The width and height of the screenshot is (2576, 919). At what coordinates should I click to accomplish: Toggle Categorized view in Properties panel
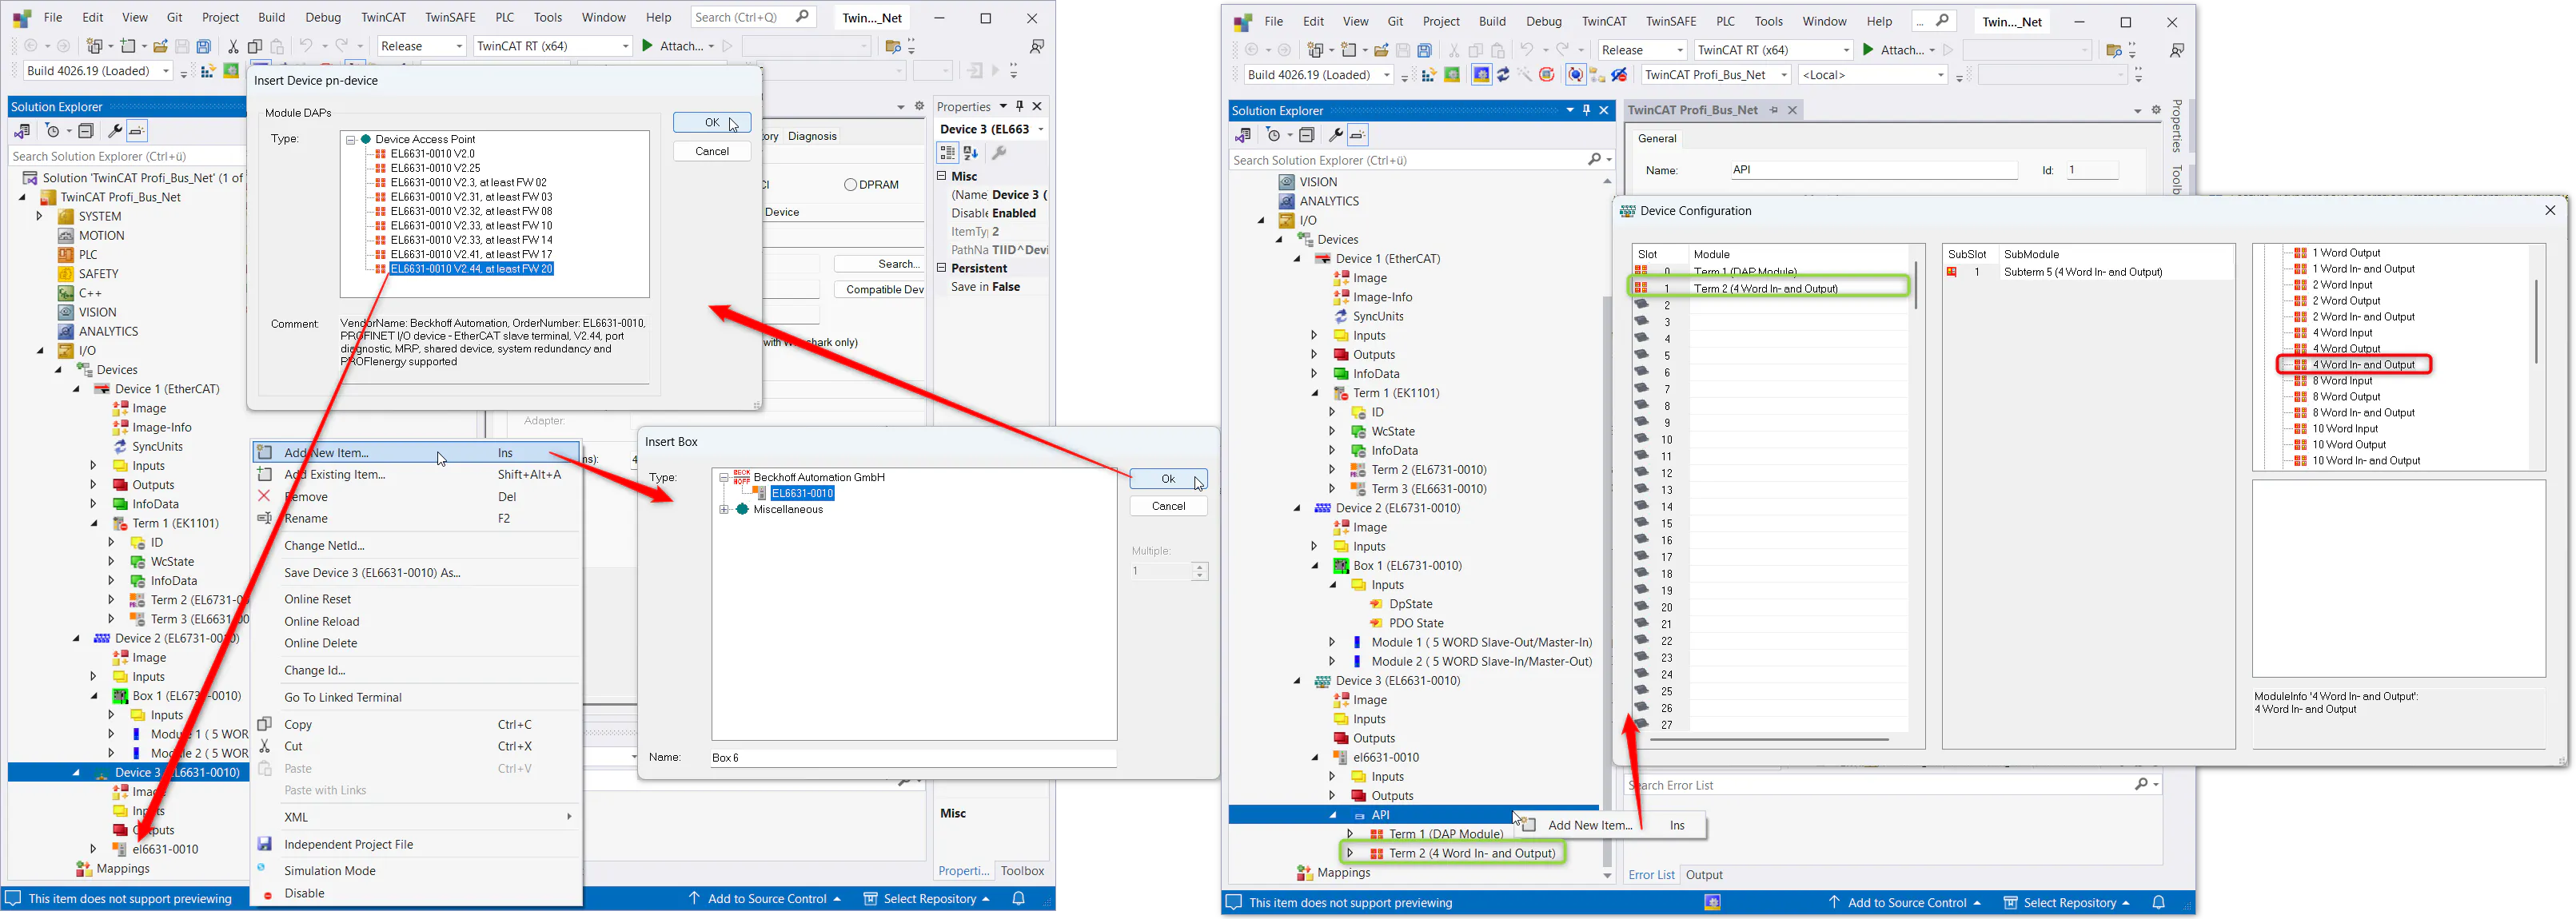pos(947,153)
